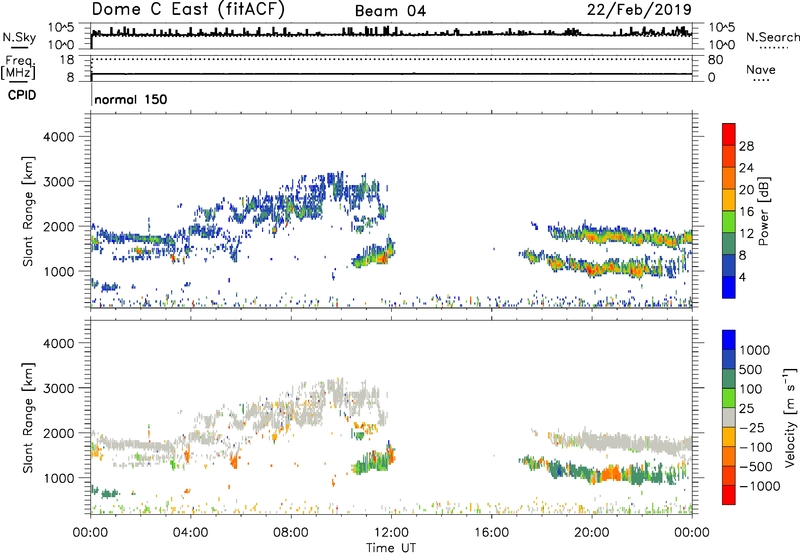Click red bottom segment of velocity colorbar
Screen dimensions: 800x554
[x=729, y=495]
